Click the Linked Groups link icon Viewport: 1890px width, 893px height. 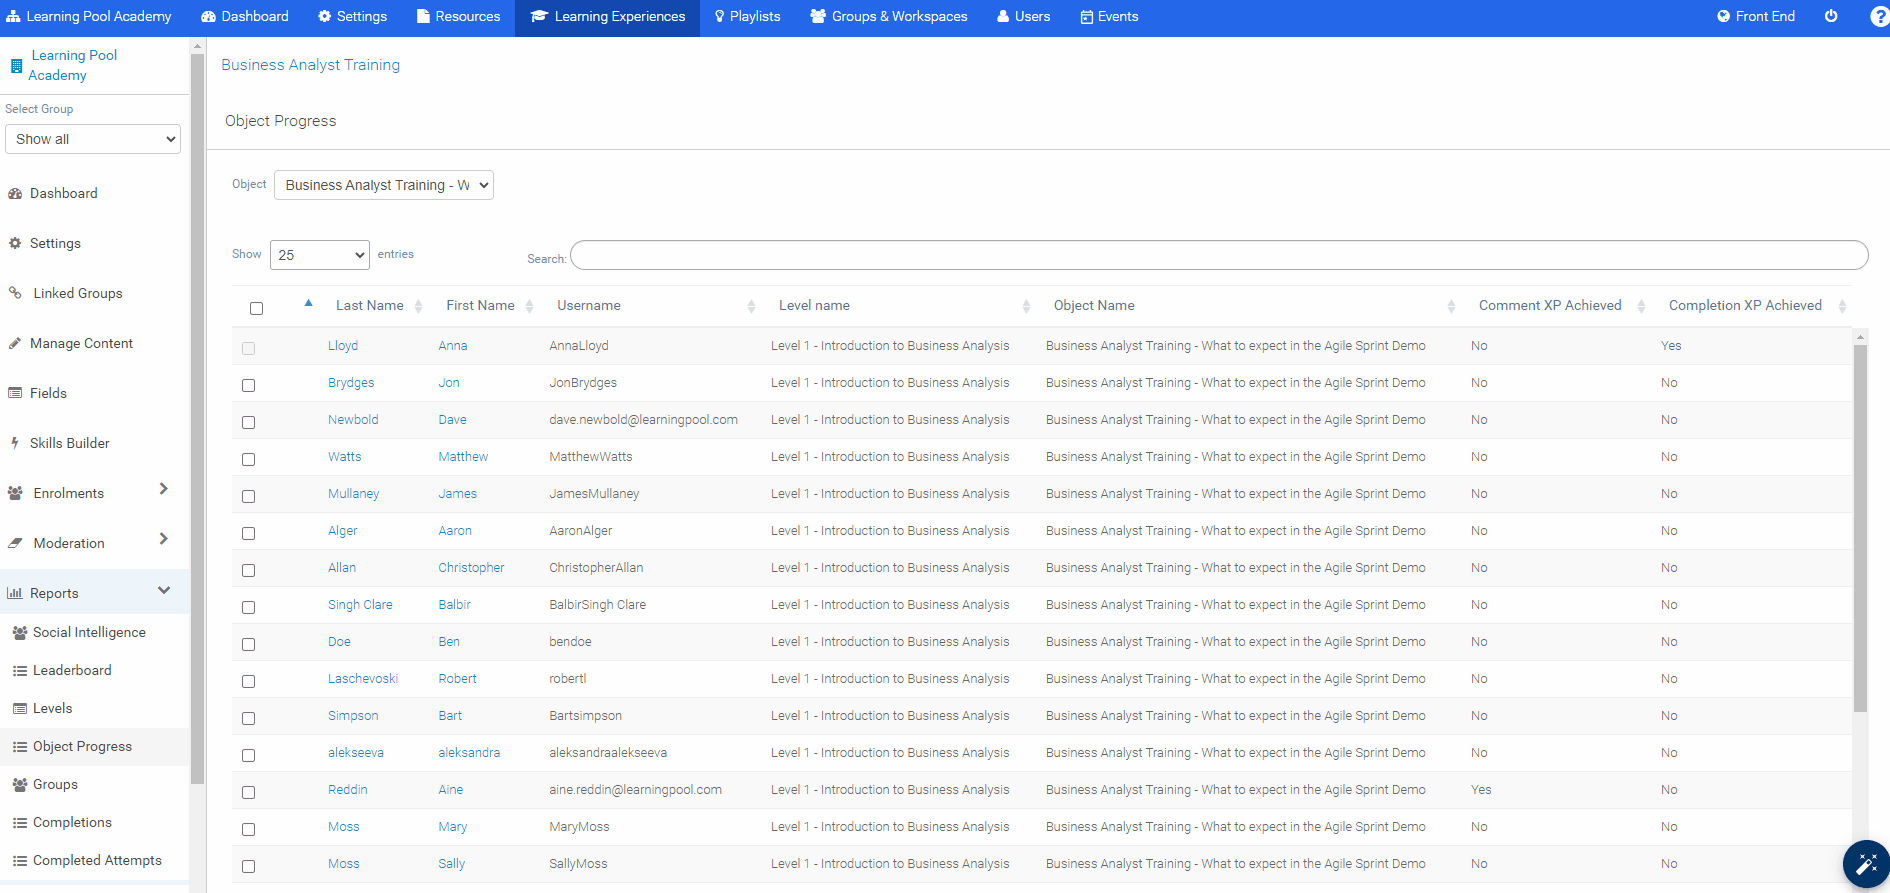pos(15,293)
